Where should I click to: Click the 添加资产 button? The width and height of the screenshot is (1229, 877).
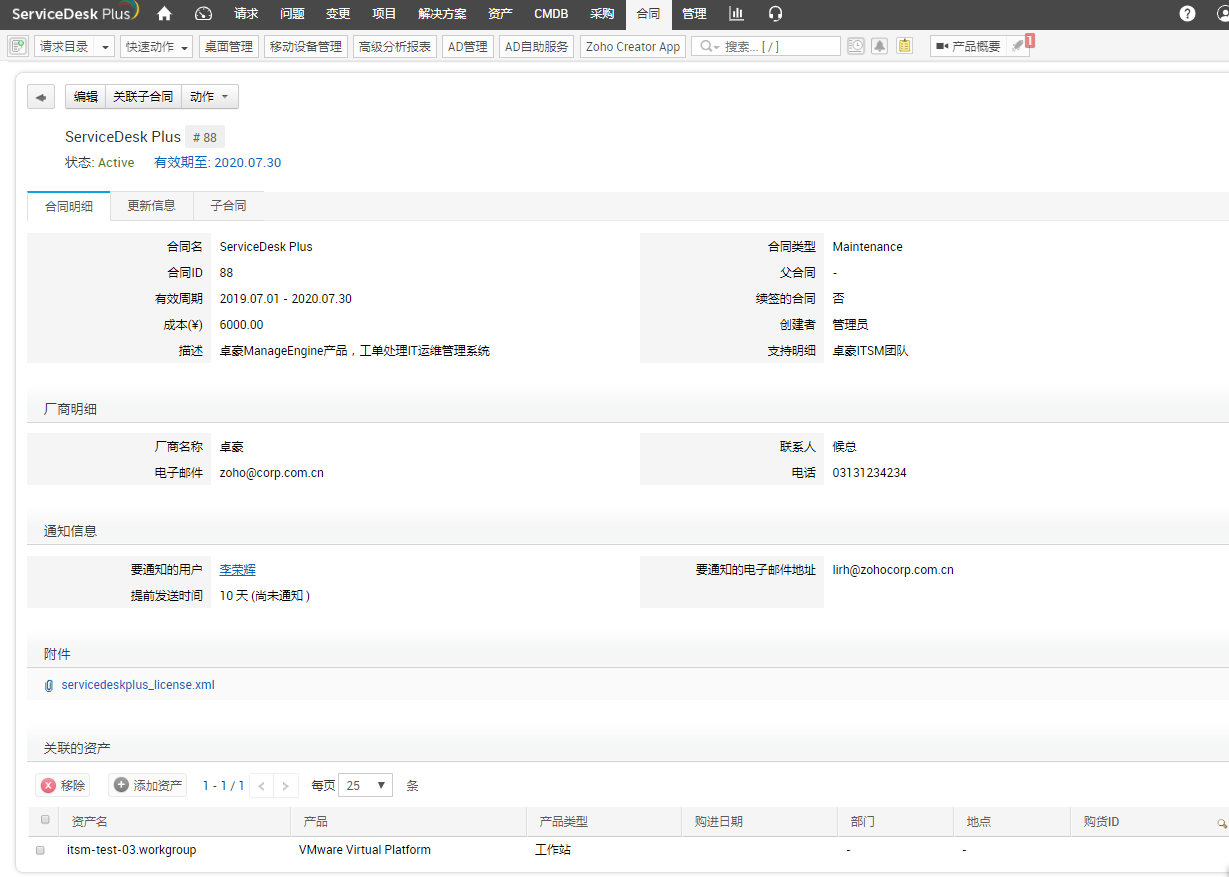click(148, 786)
